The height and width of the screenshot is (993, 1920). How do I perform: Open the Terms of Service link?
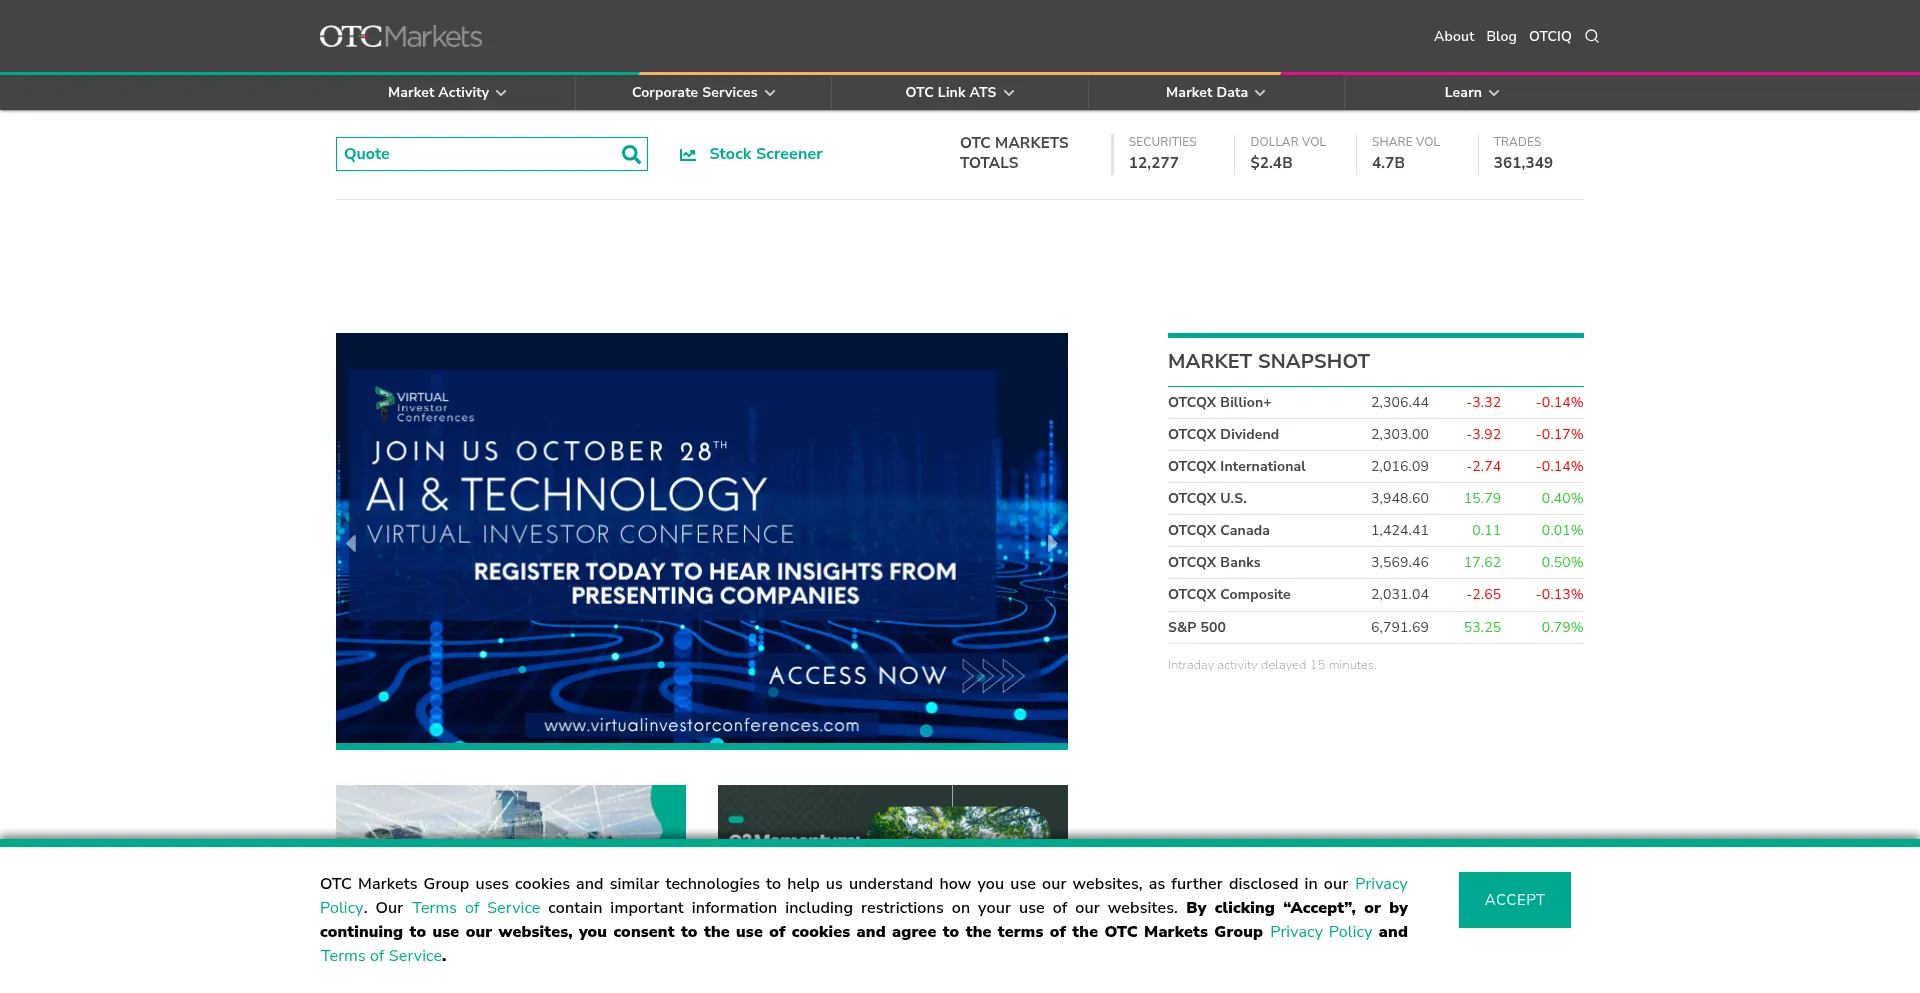[x=476, y=908]
